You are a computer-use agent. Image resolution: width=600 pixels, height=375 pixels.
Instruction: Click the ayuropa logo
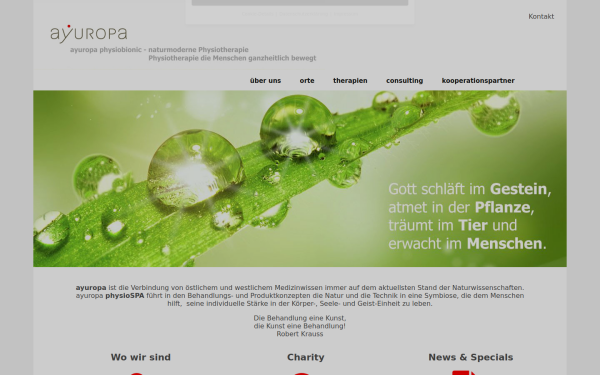point(89,34)
